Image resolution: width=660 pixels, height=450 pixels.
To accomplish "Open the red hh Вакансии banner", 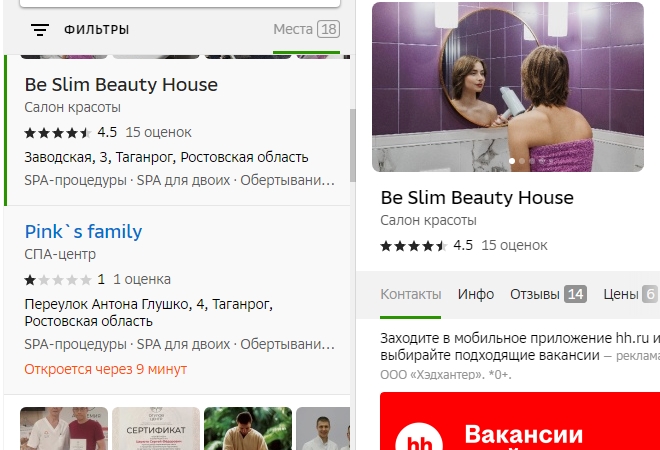I will 520,421.
